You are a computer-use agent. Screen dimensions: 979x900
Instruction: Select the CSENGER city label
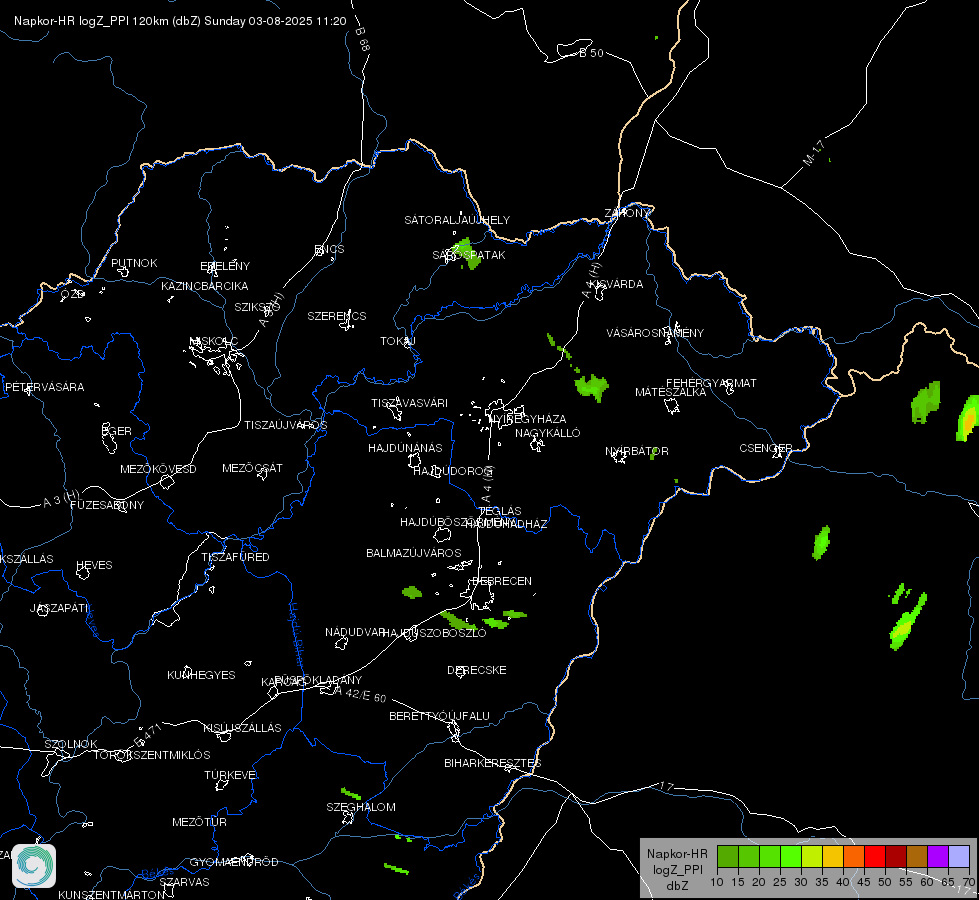coord(765,448)
